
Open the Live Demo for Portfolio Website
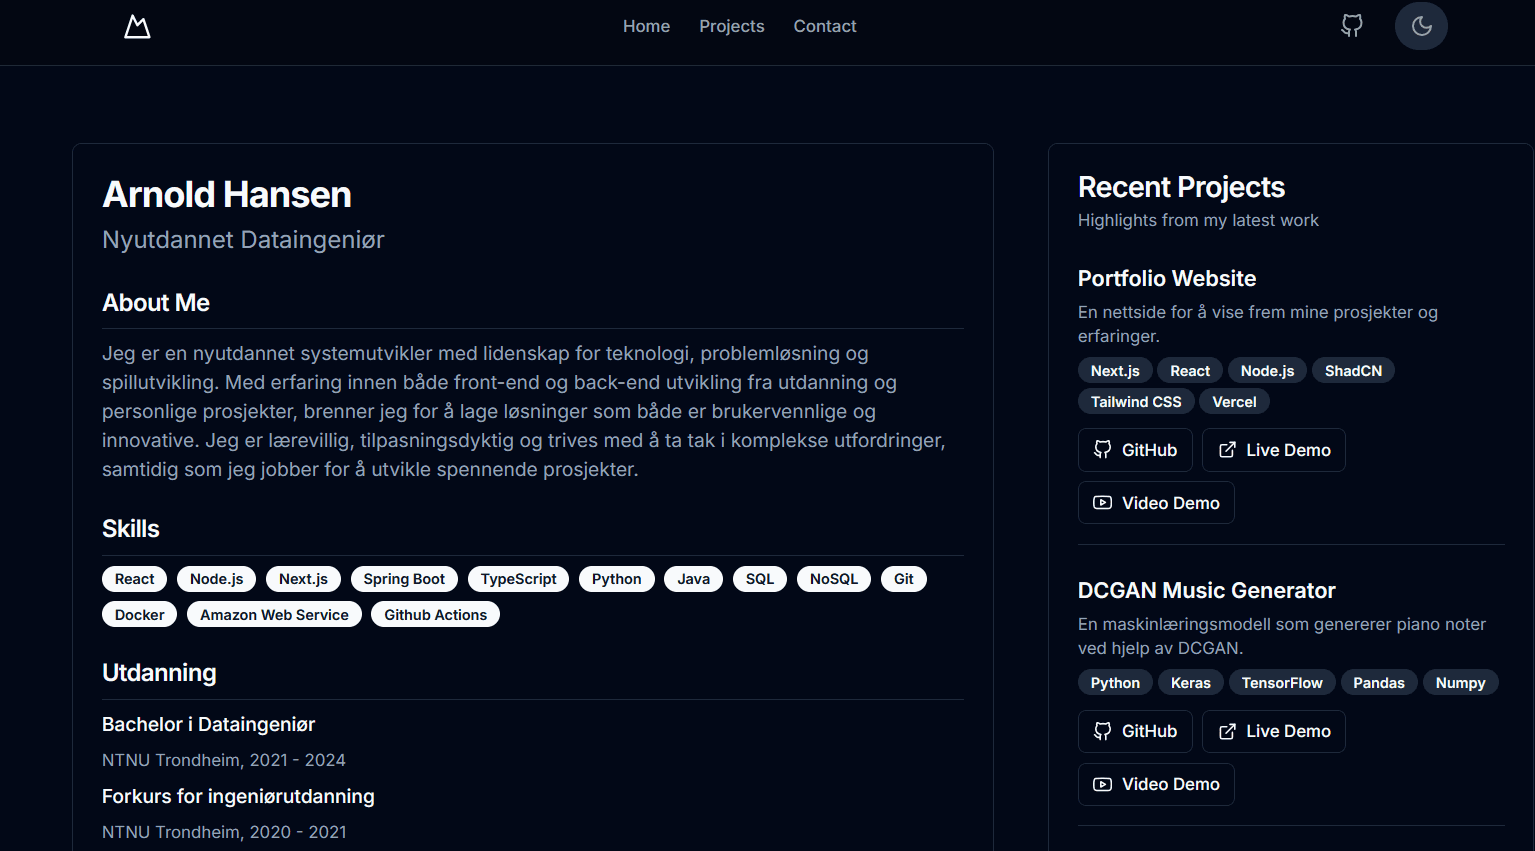tap(1273, 450)
